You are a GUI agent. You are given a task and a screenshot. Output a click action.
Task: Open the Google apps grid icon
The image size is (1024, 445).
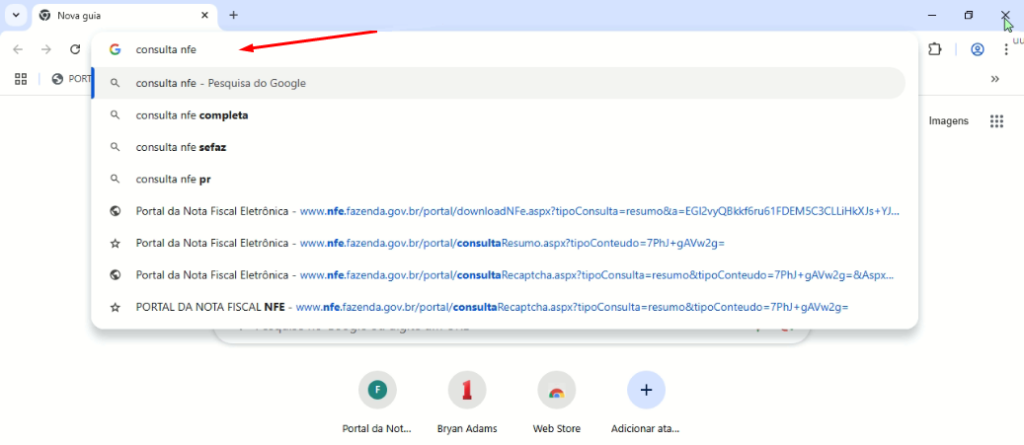click(x=996, y=121)
